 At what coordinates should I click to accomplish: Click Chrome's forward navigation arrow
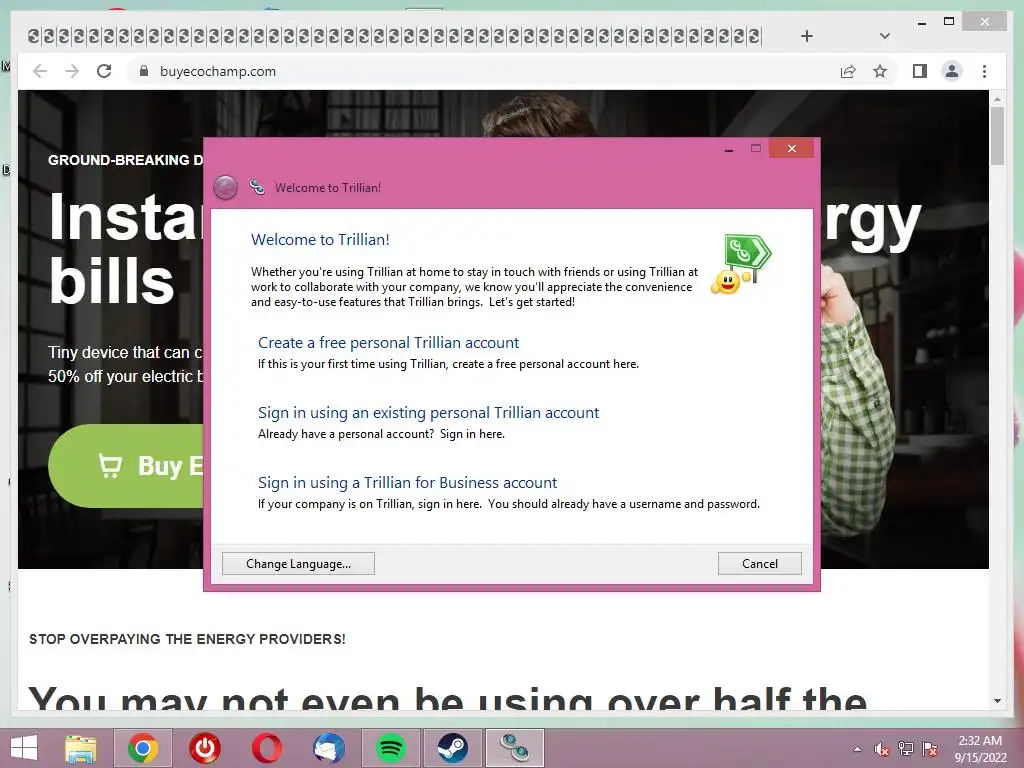coord(72,71)
